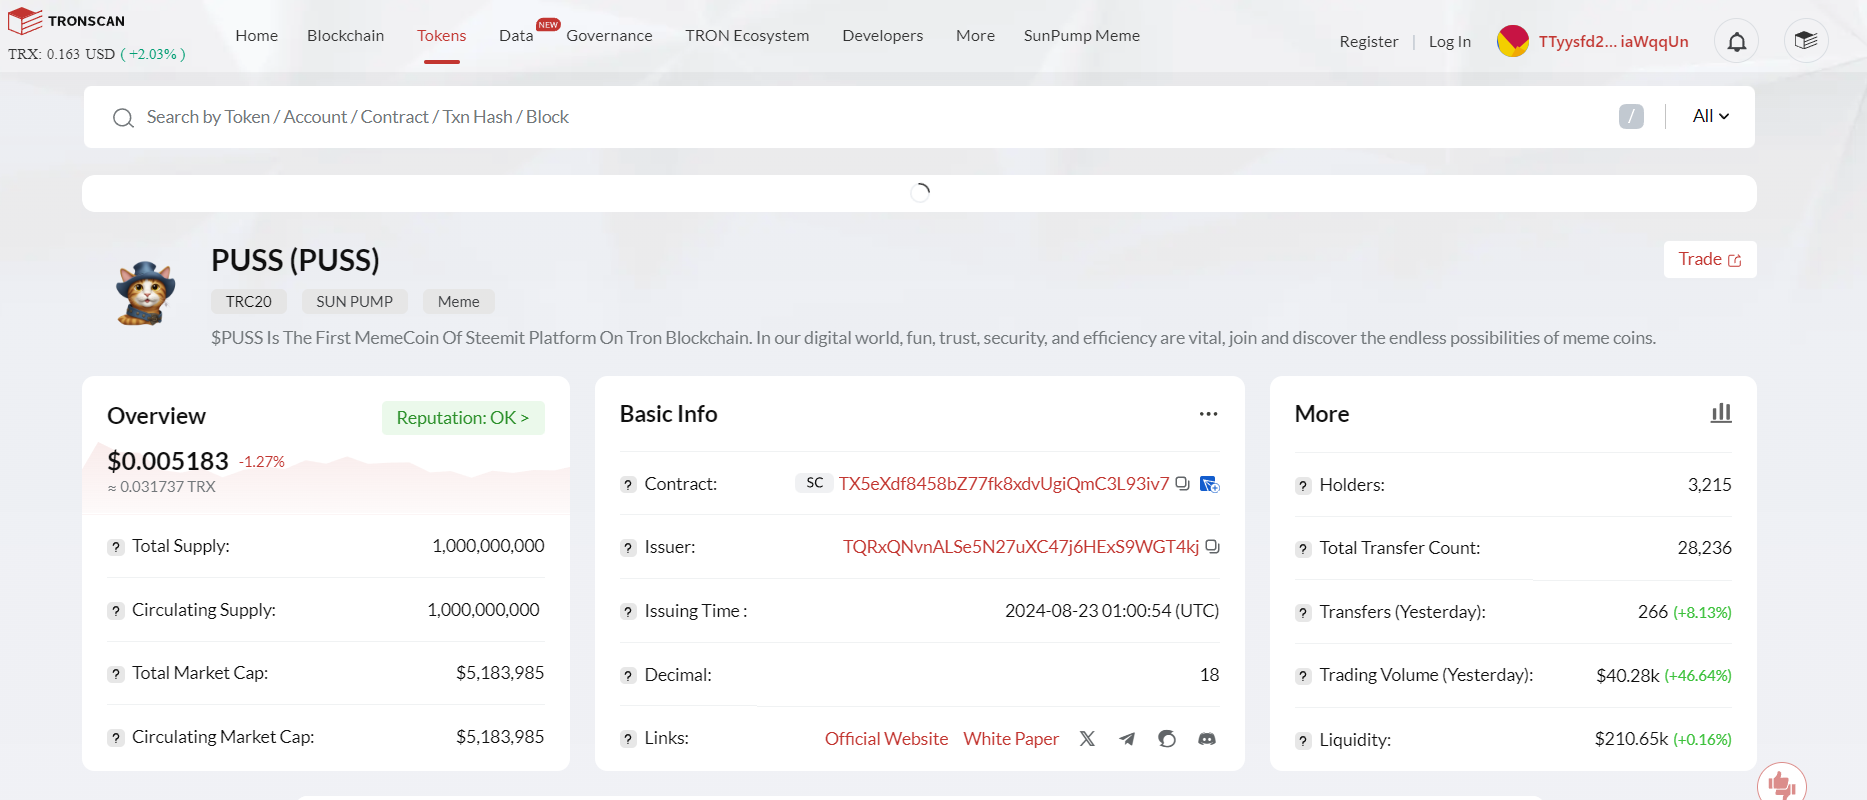The width and height of the screenshot is (1867, 800).
Task: Click the bar chart icon in More panel
Action: (x=1721, y=413)
